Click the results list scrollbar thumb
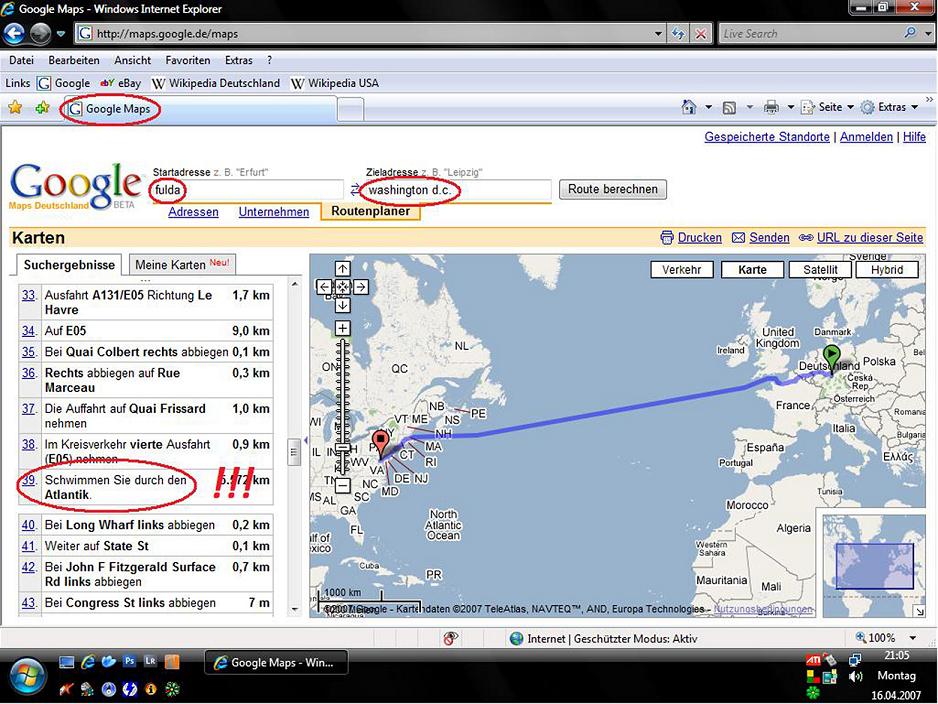938x704 pixels. [294, 452]
